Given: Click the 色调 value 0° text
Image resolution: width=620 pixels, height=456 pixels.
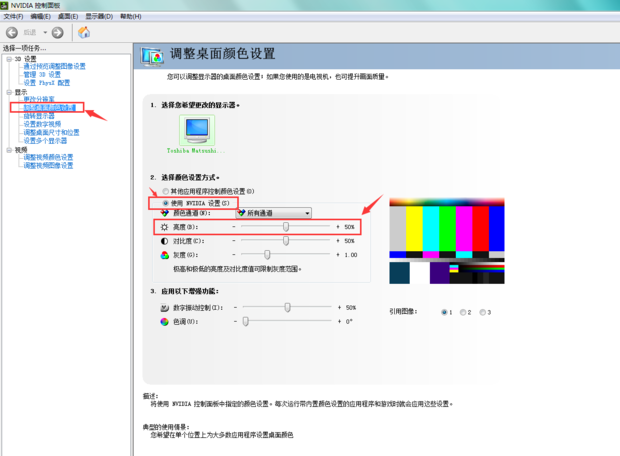Looking at the screenshot, I should coord(349,322).
